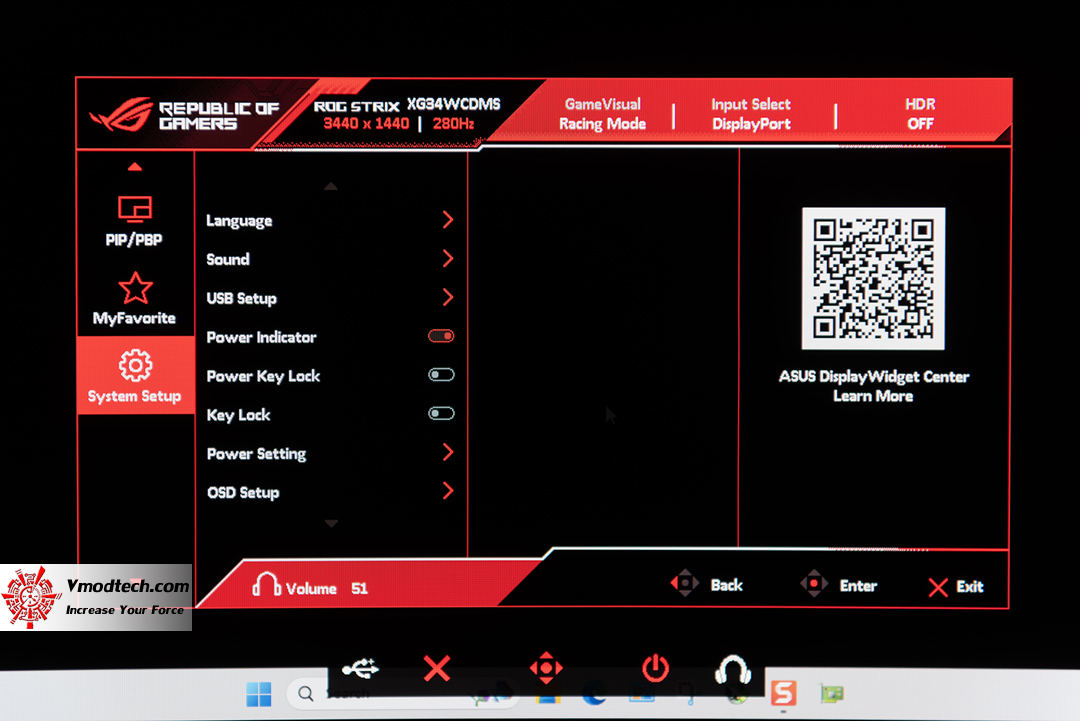Screen dimensions: 1080x721
Task: Click the red X shortcut icon on the bottom bar
Action: pyautogui.click(x=437, y=668)
